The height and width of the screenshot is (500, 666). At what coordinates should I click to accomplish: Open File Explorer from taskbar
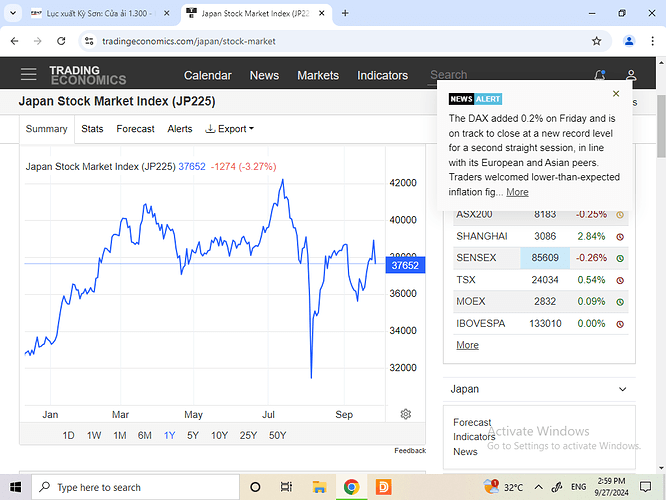[319, 487]
